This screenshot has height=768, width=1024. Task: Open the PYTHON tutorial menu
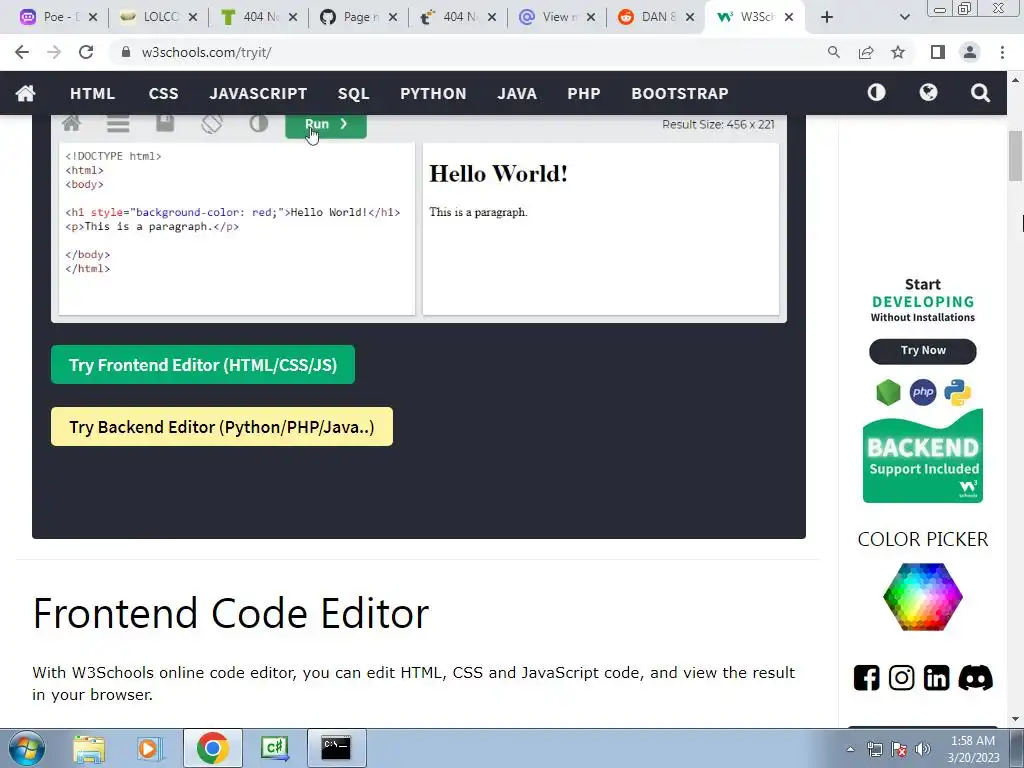pos(433,93)
